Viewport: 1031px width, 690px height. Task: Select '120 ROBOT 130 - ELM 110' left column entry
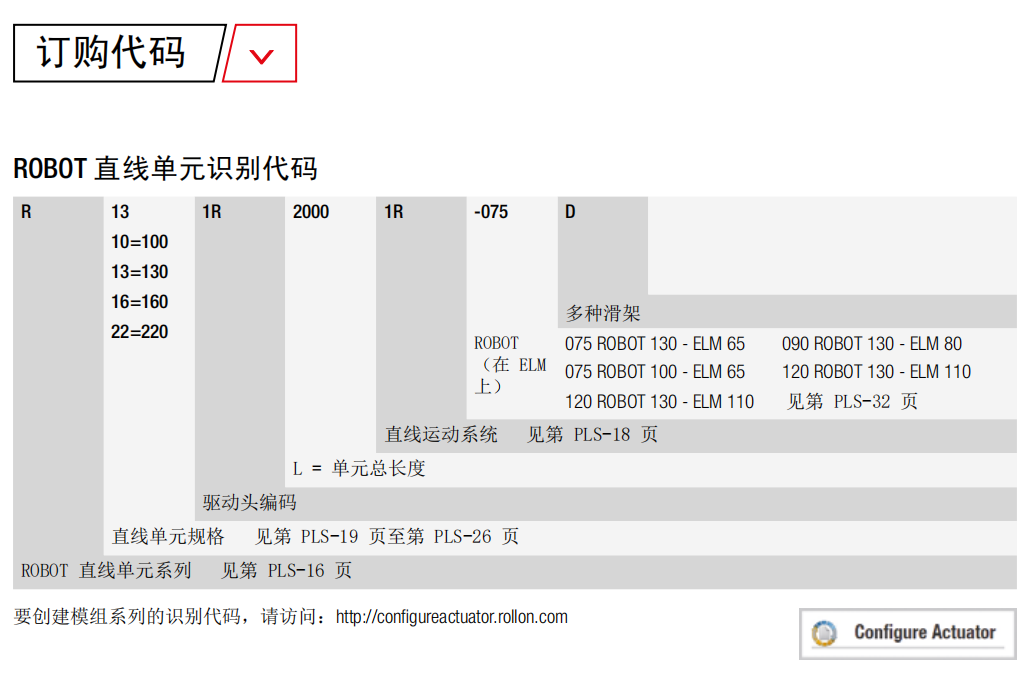point(659,402)
